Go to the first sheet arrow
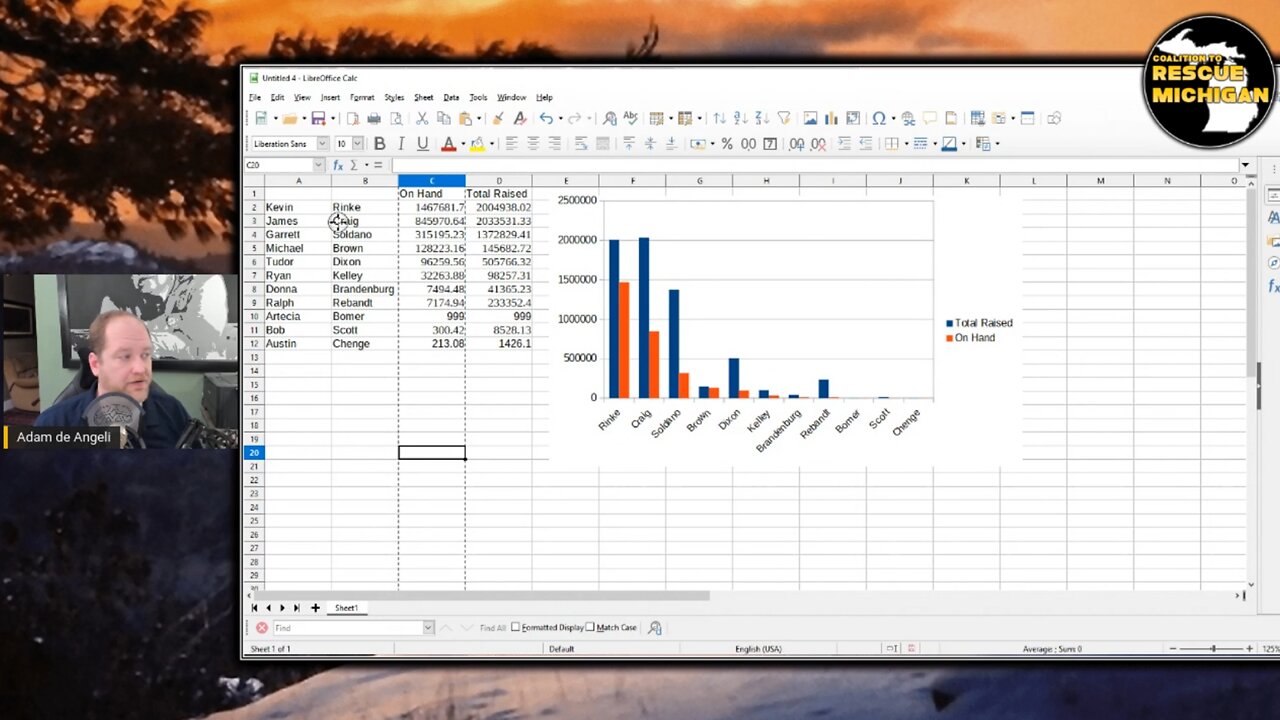Image resolution: width=1280 pixels, height=720 pixels. (254, 608)
